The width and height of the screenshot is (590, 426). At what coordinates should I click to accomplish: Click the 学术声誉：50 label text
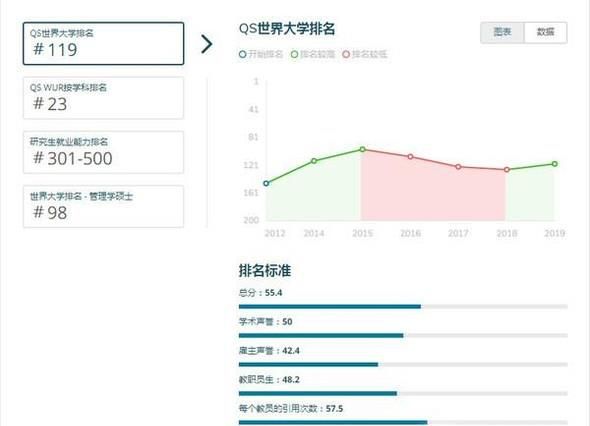coord(266,322)
